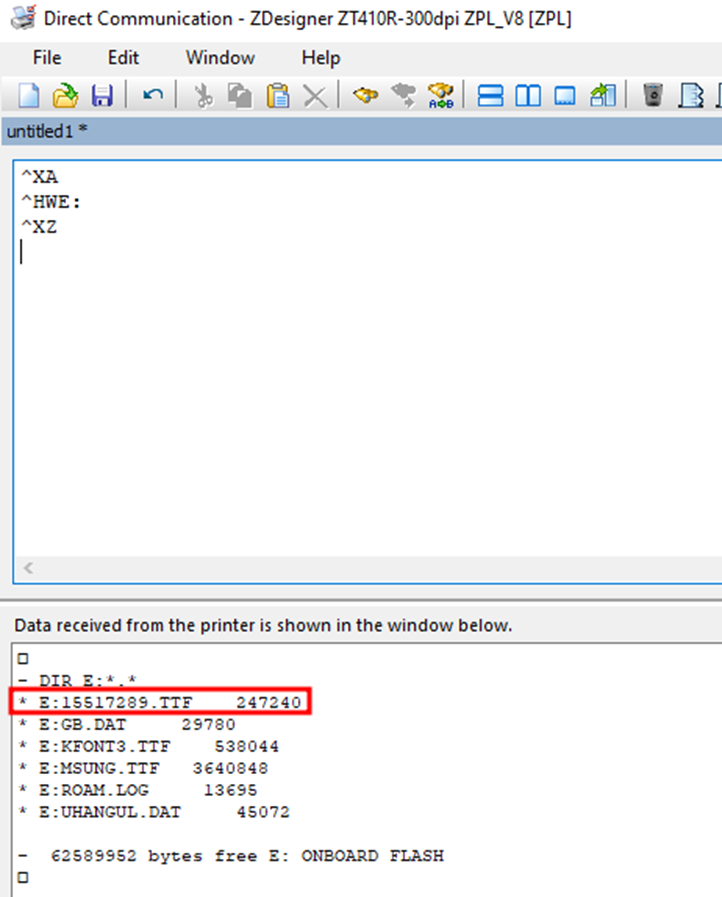Click the New document icon
722x897 pixels.
point(30,95)
